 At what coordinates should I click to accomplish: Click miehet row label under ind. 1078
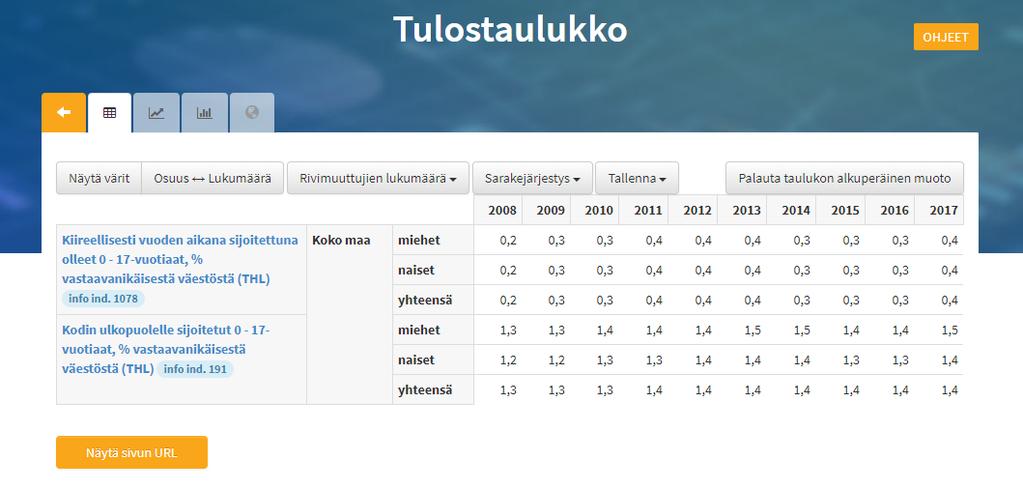pyautogui.click(x=433, y=240)
